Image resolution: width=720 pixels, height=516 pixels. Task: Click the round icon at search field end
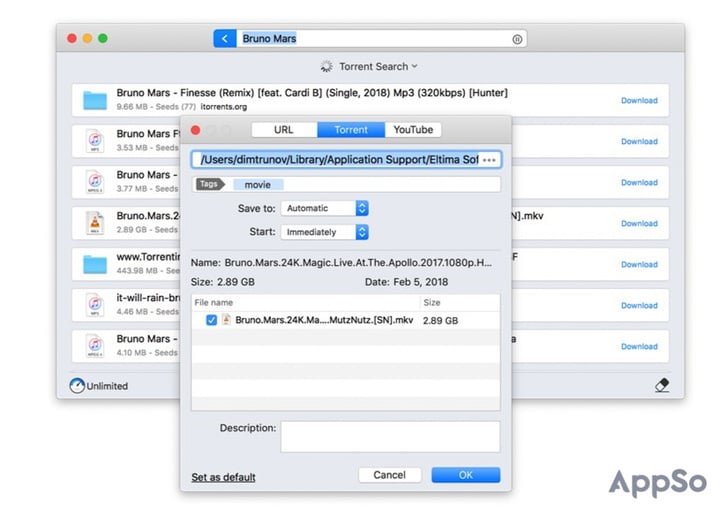click(x=517, y=39)
